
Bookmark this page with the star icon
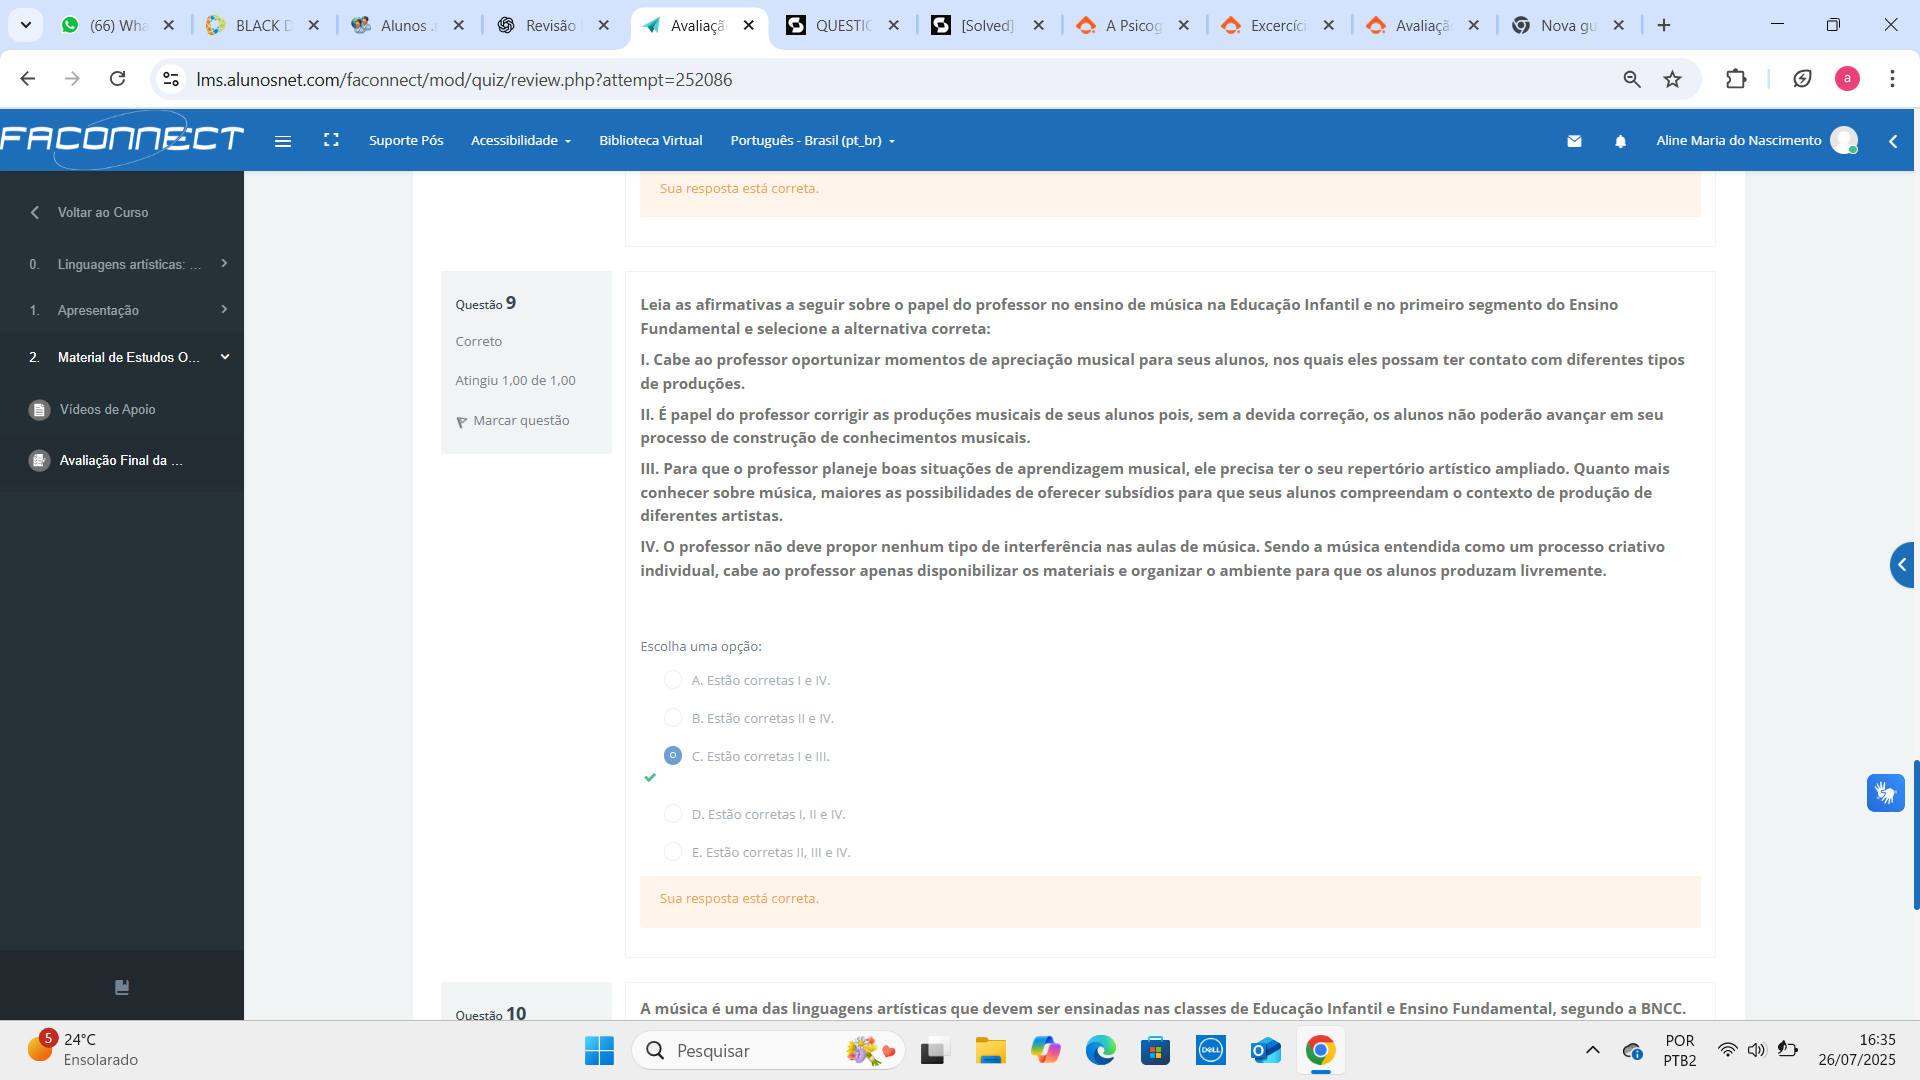point(1672,79)
